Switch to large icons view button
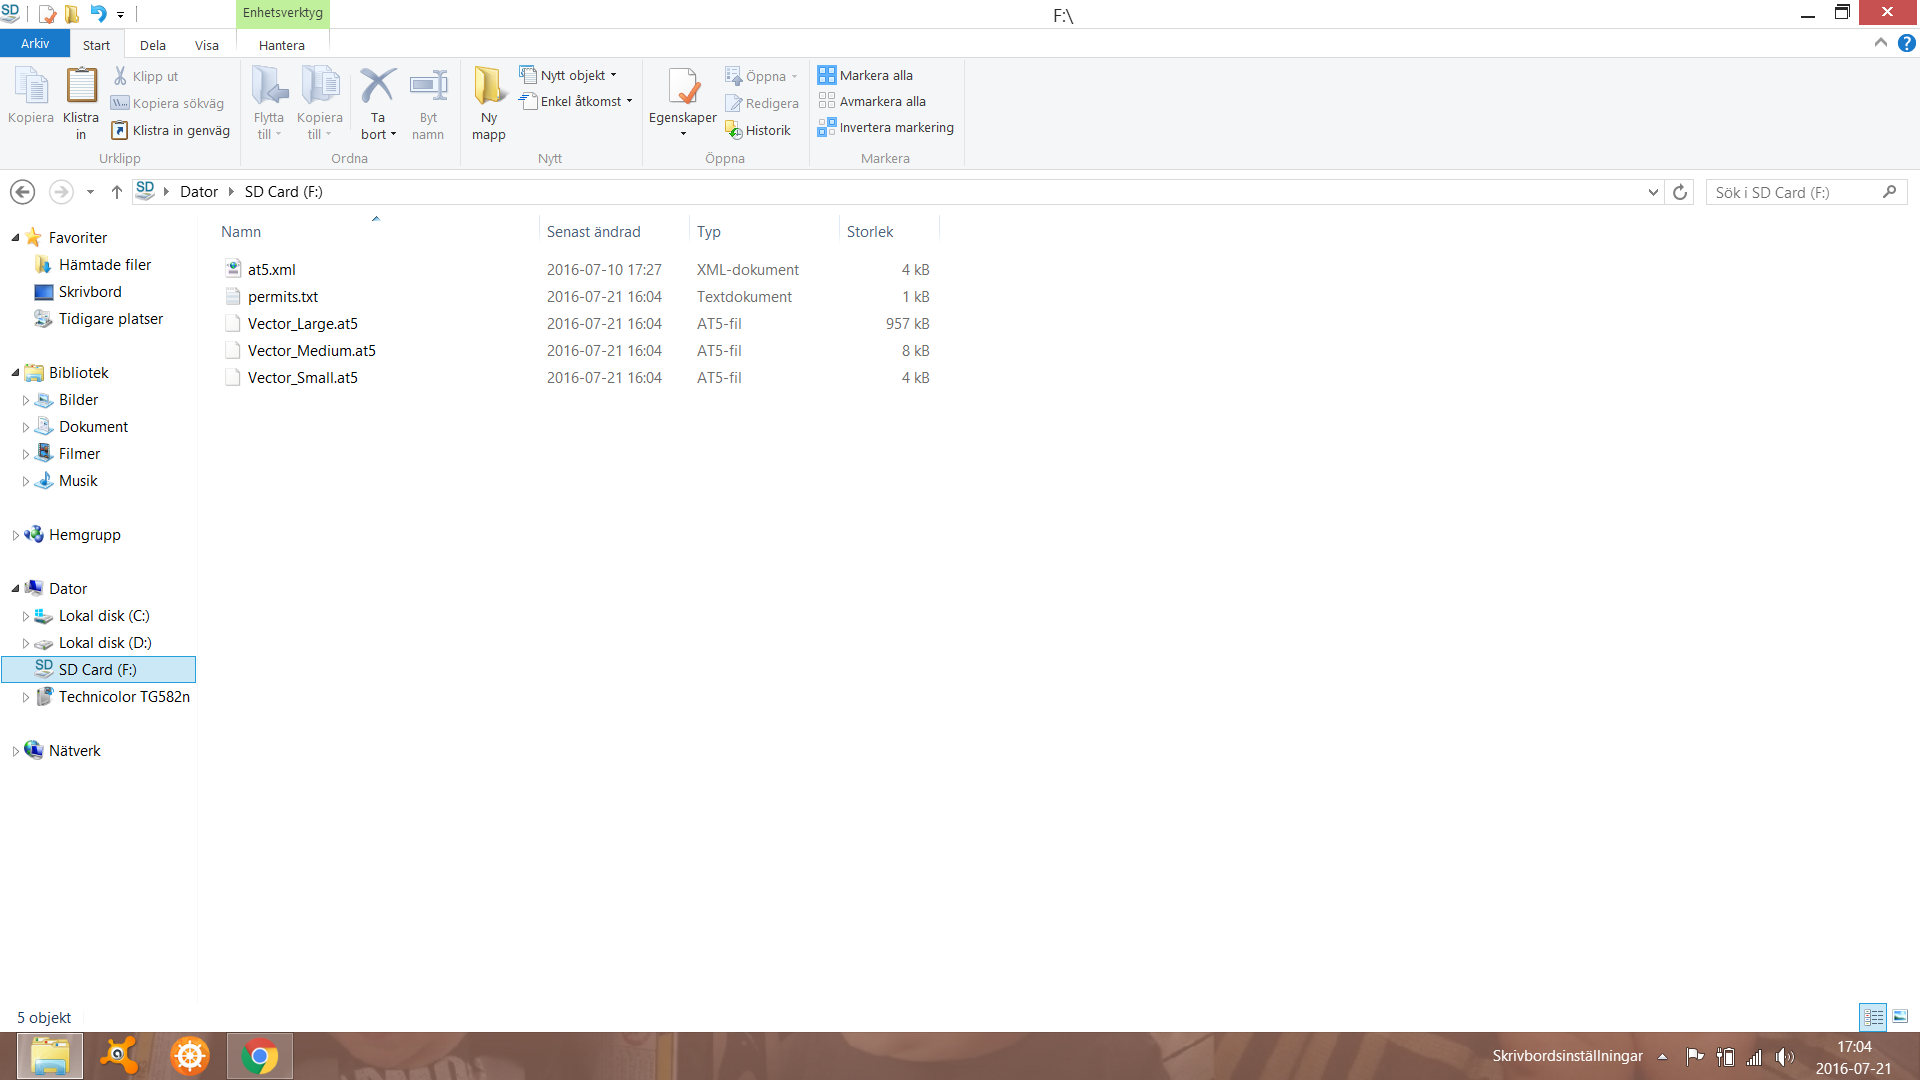The height and width of the screenshot is (1080, 1920). 1900,1017
